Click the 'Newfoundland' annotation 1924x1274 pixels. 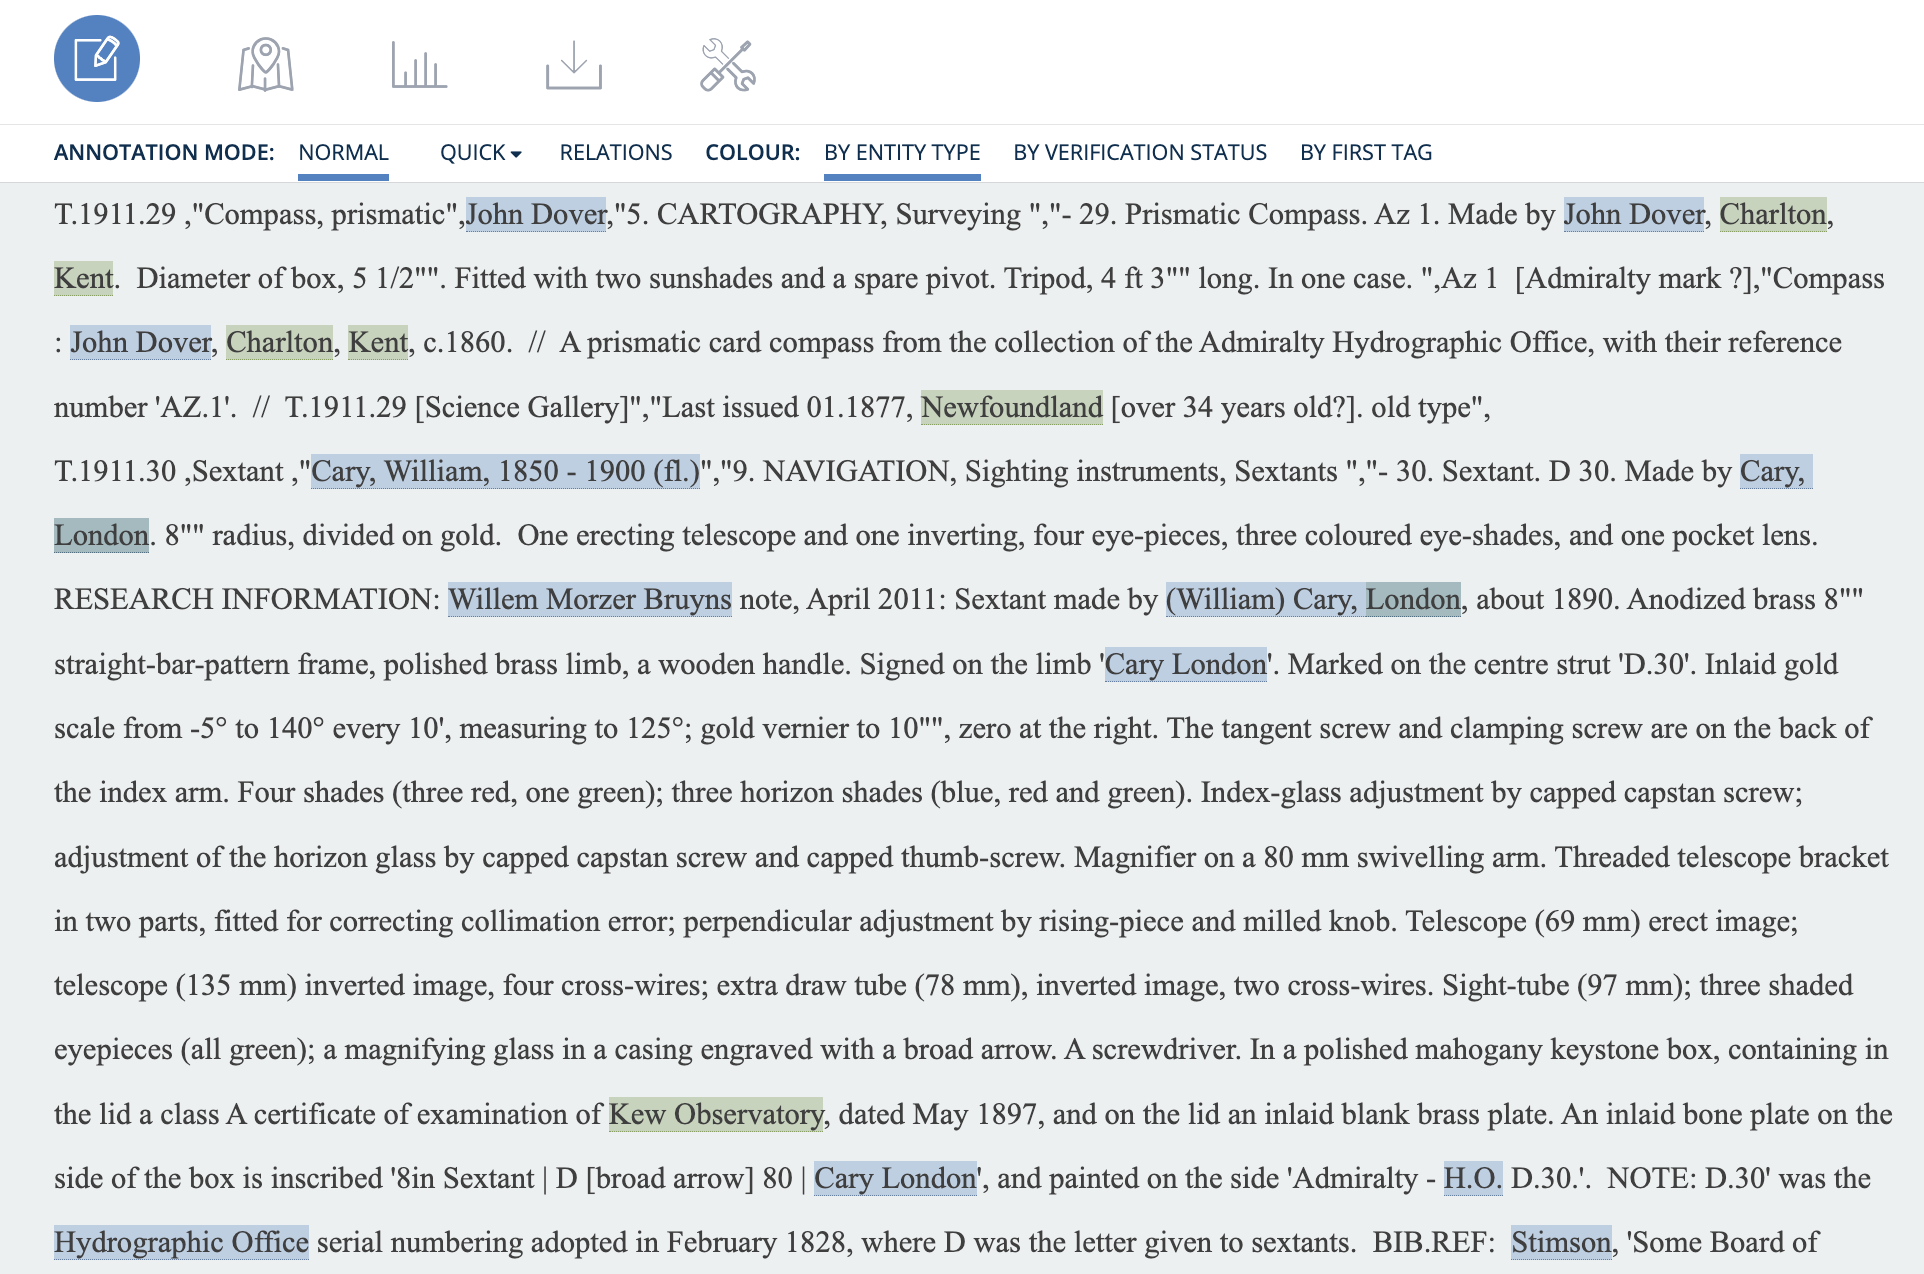(x=1011, y=407)
